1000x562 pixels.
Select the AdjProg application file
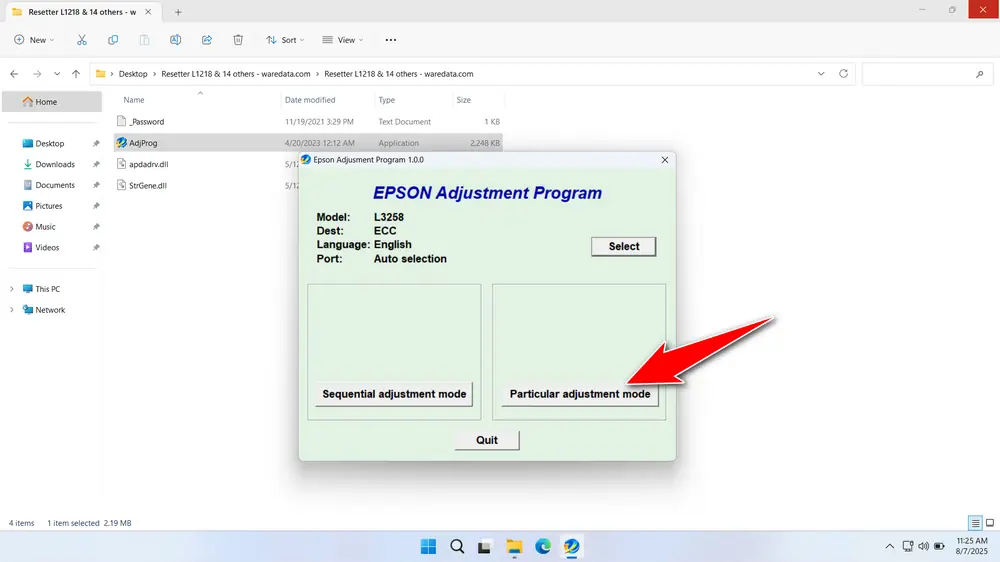click(x=309, y=143)
